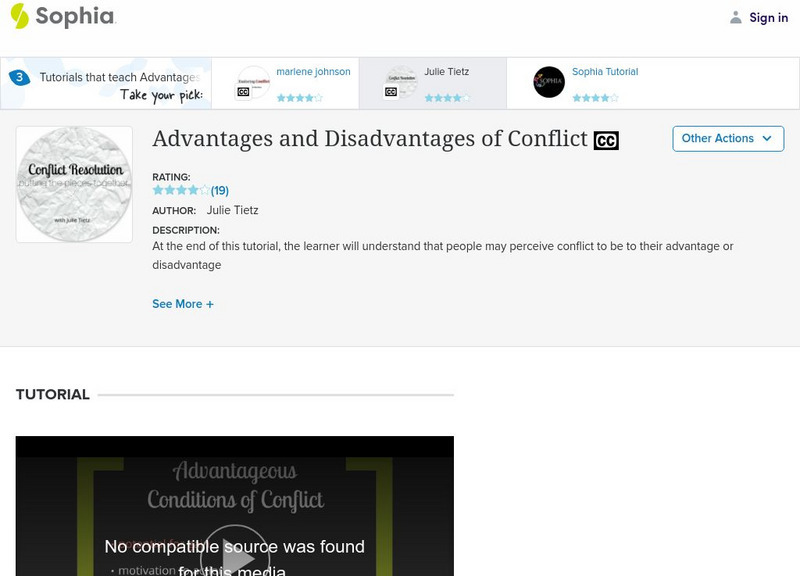The image size is (800, 576).
Task: Click the fourth star under Sophia Tutorial
Action: pyautogui.click(x=604, y=99)
